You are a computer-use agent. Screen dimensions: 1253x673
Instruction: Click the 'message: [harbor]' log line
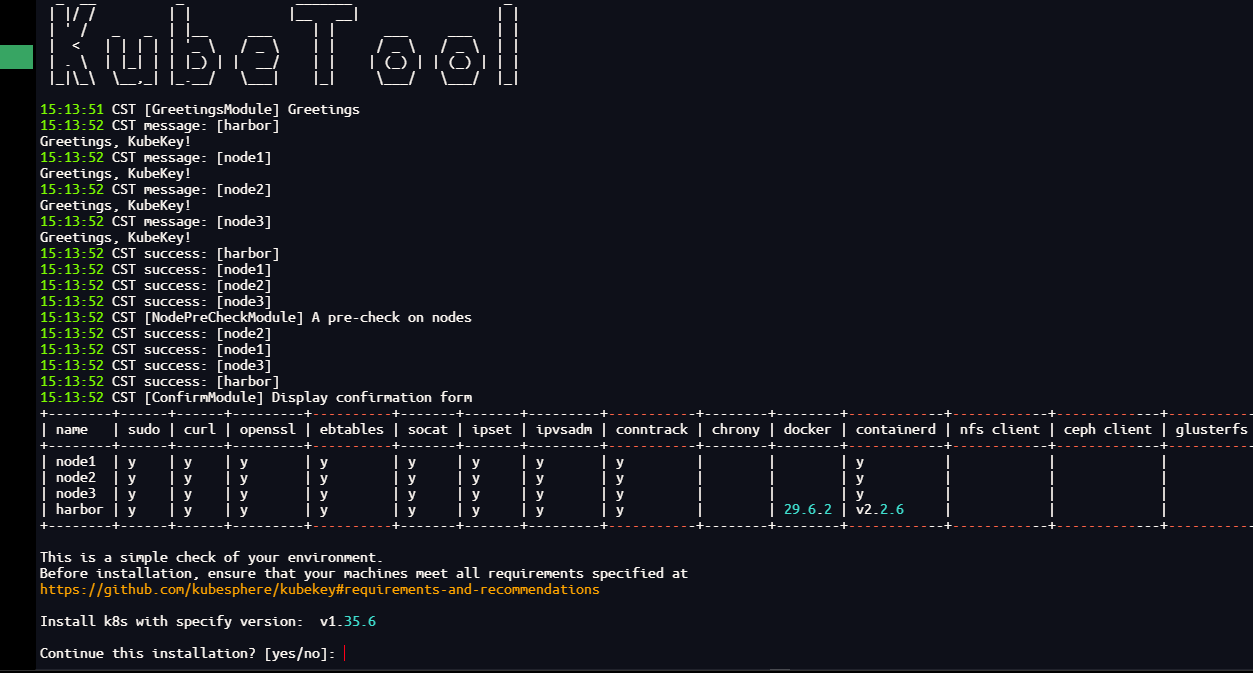tap(160, 126)
